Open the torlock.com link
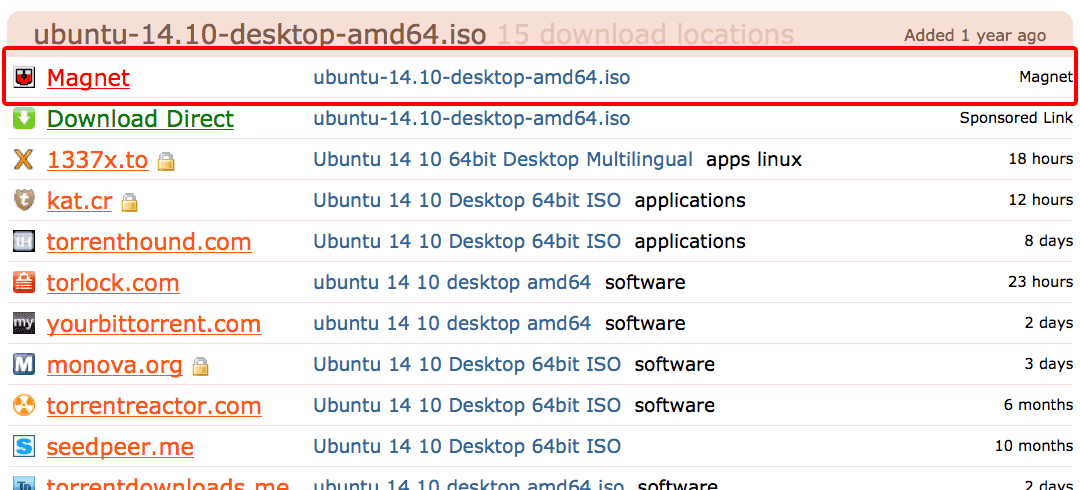This screenshot has height=490, width=1080. pyautogui.click(x=113, y=283)
